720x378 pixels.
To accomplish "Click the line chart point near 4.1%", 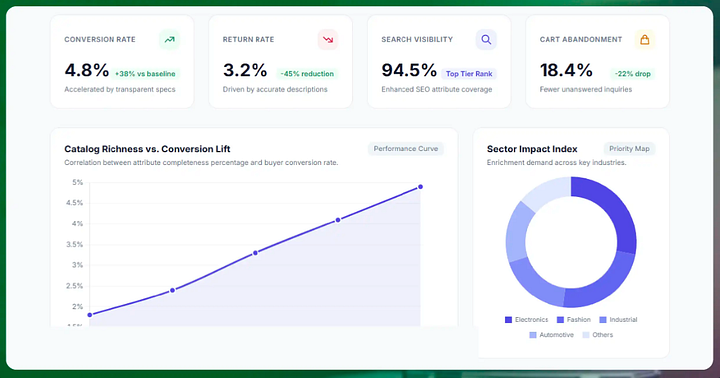I will pos(338,220).
